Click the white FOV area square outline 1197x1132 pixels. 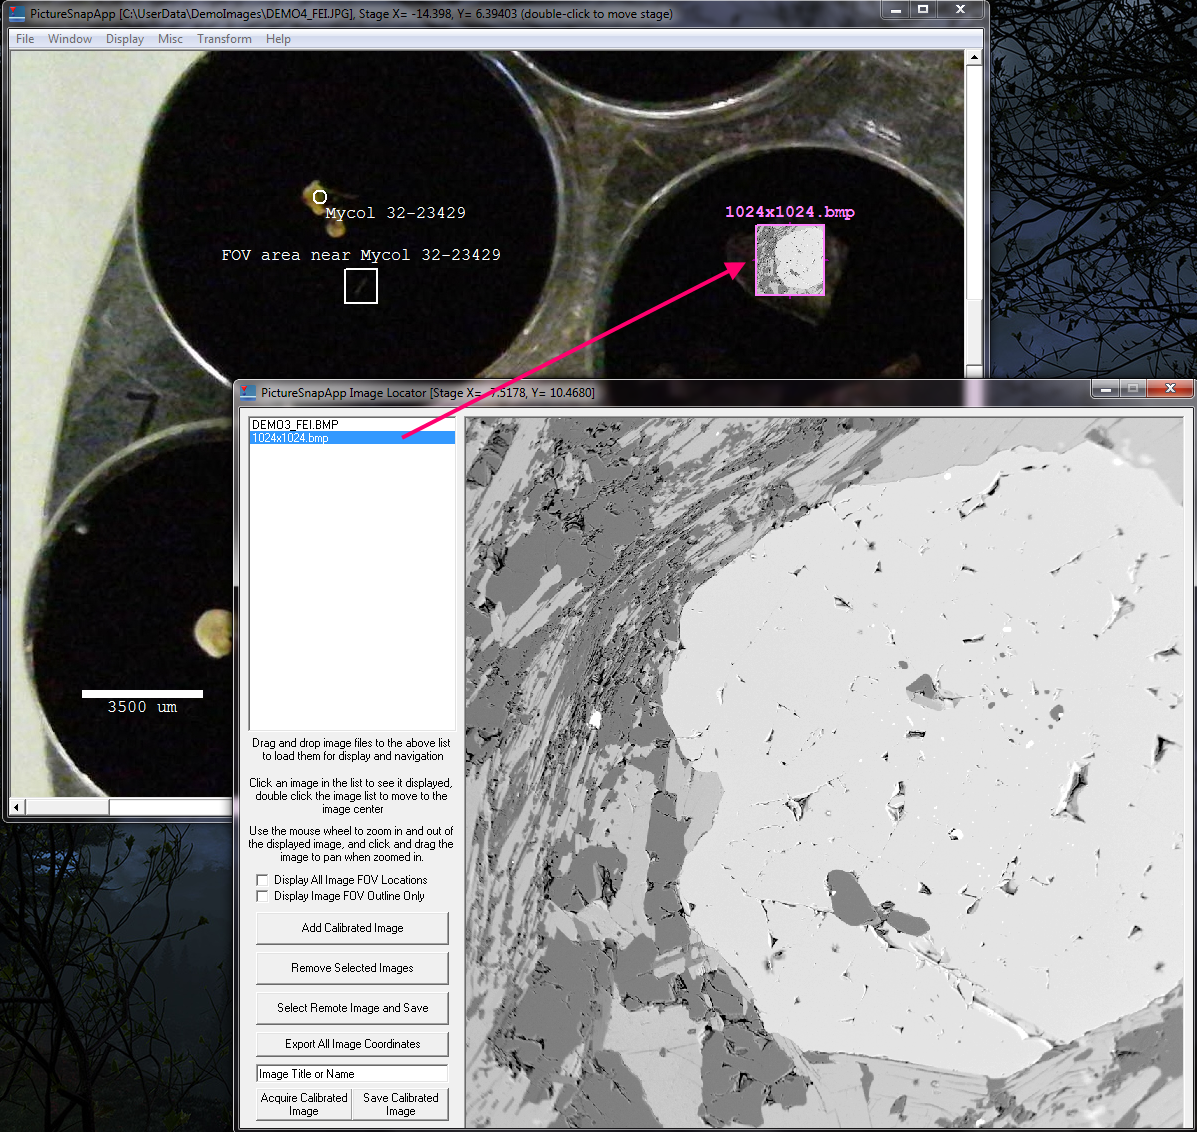[361, 286]
